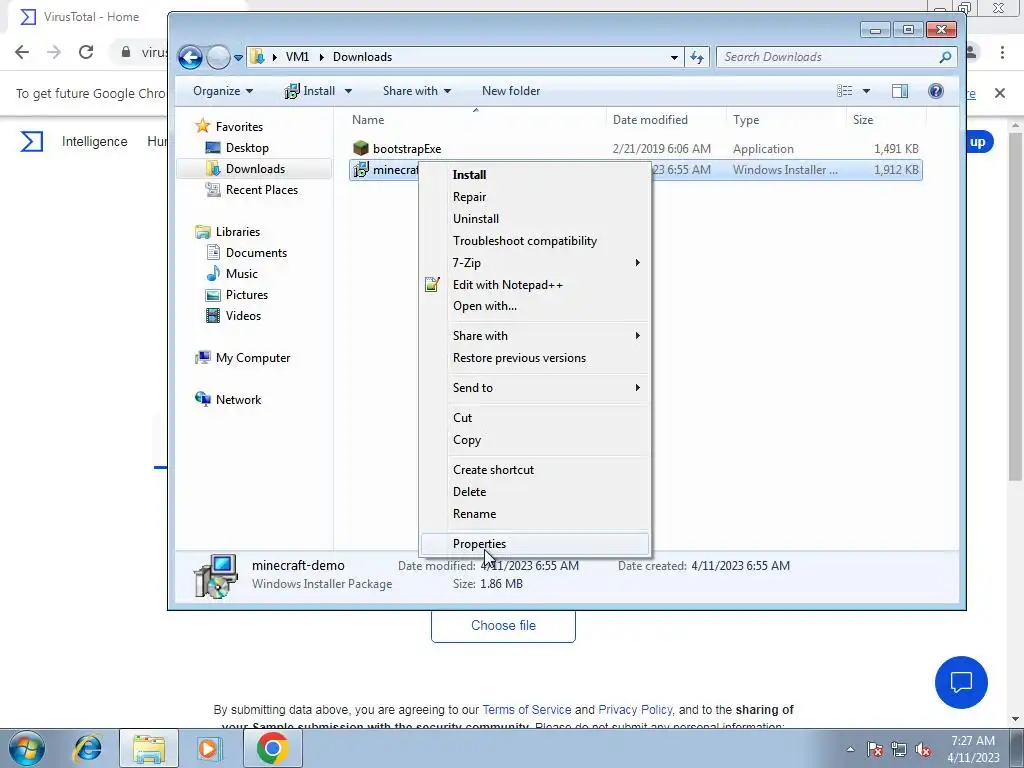This screenshot has width=1024, height=768.
Task: Click the Explorer forward arrow button
Action: pyautogui.click(x=218, y=57)
